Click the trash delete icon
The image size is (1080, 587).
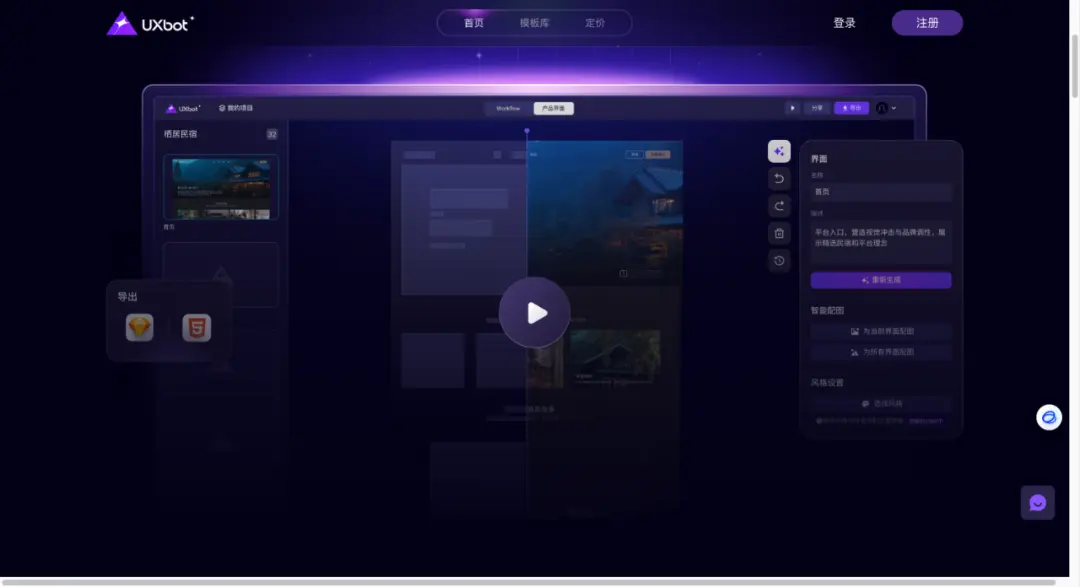coord(779,234)
